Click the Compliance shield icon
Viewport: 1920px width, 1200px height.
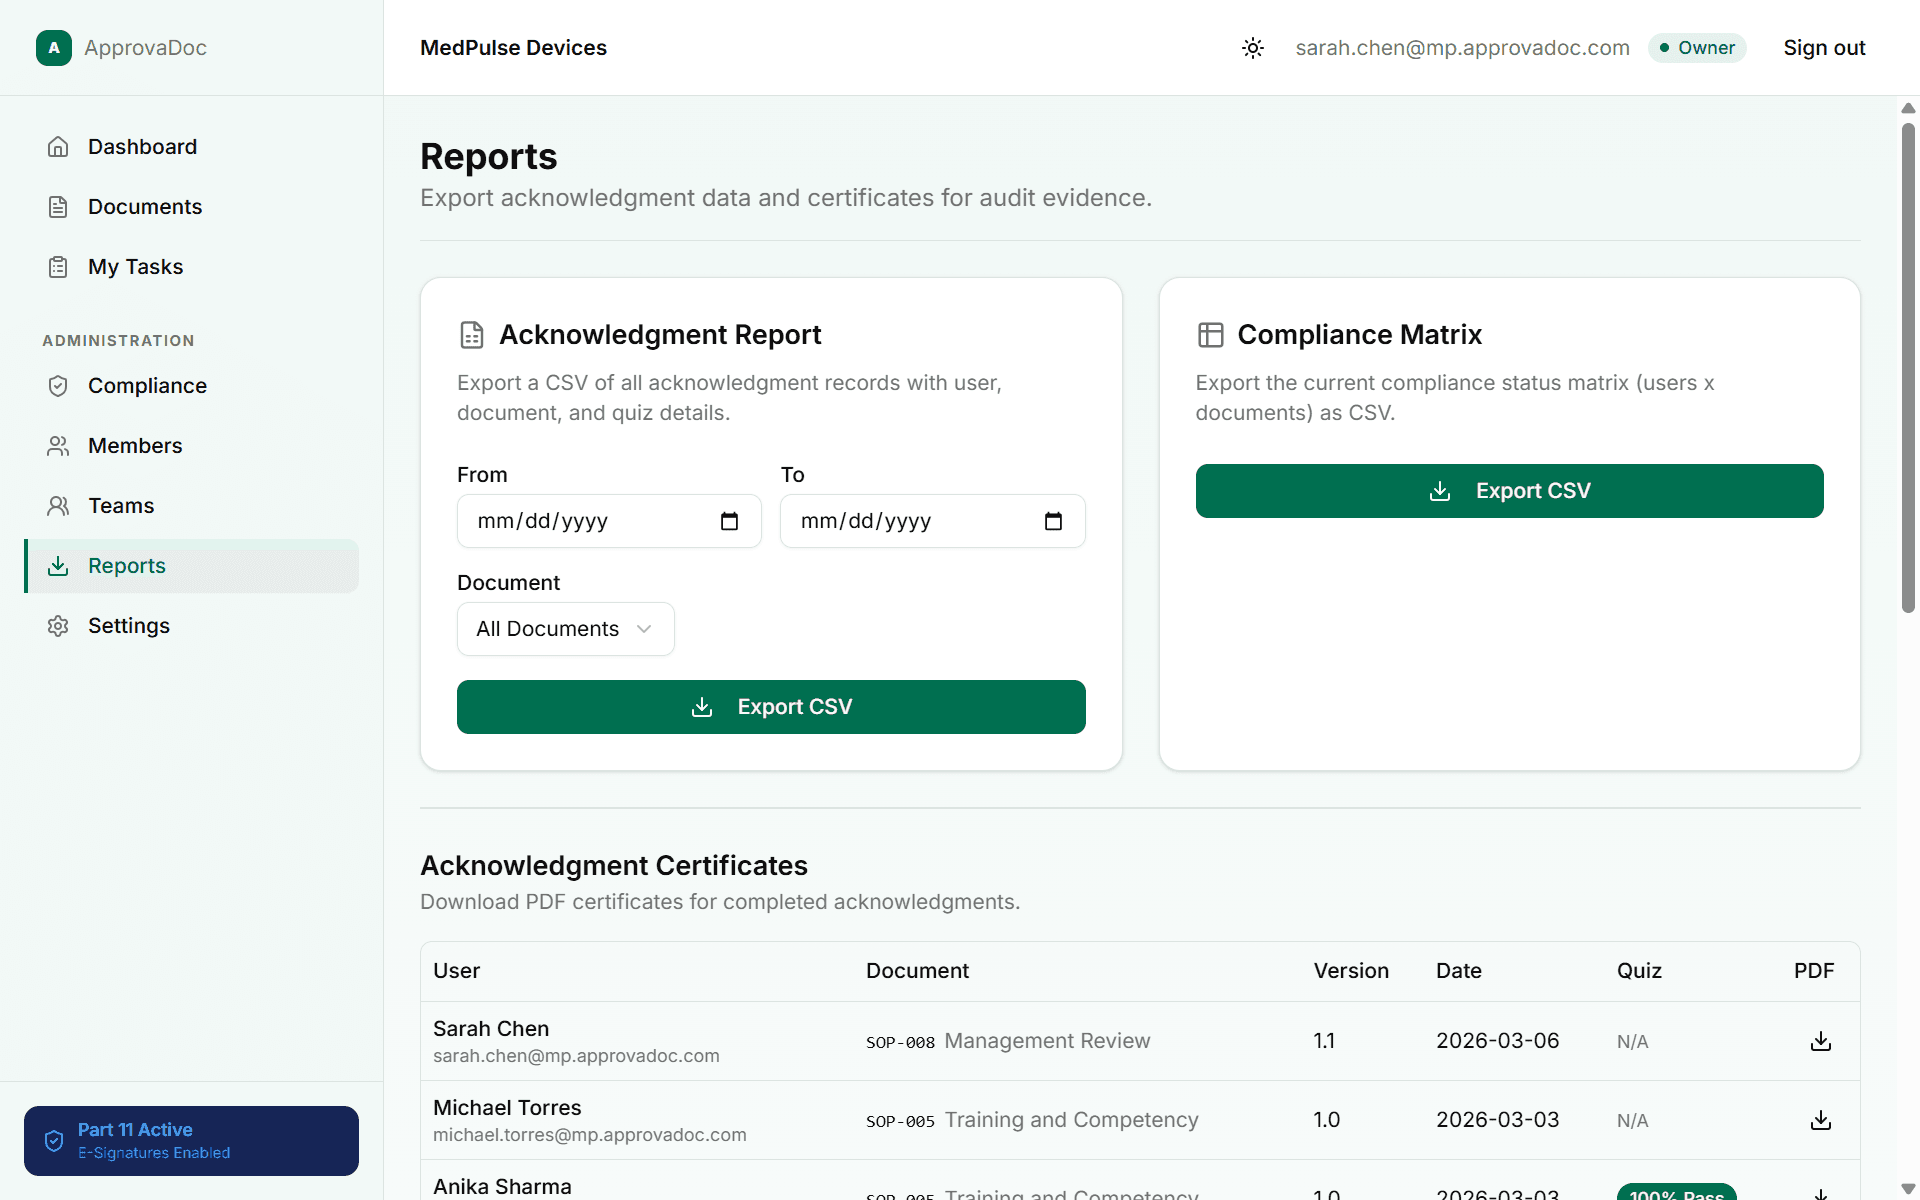pos(58,385)
